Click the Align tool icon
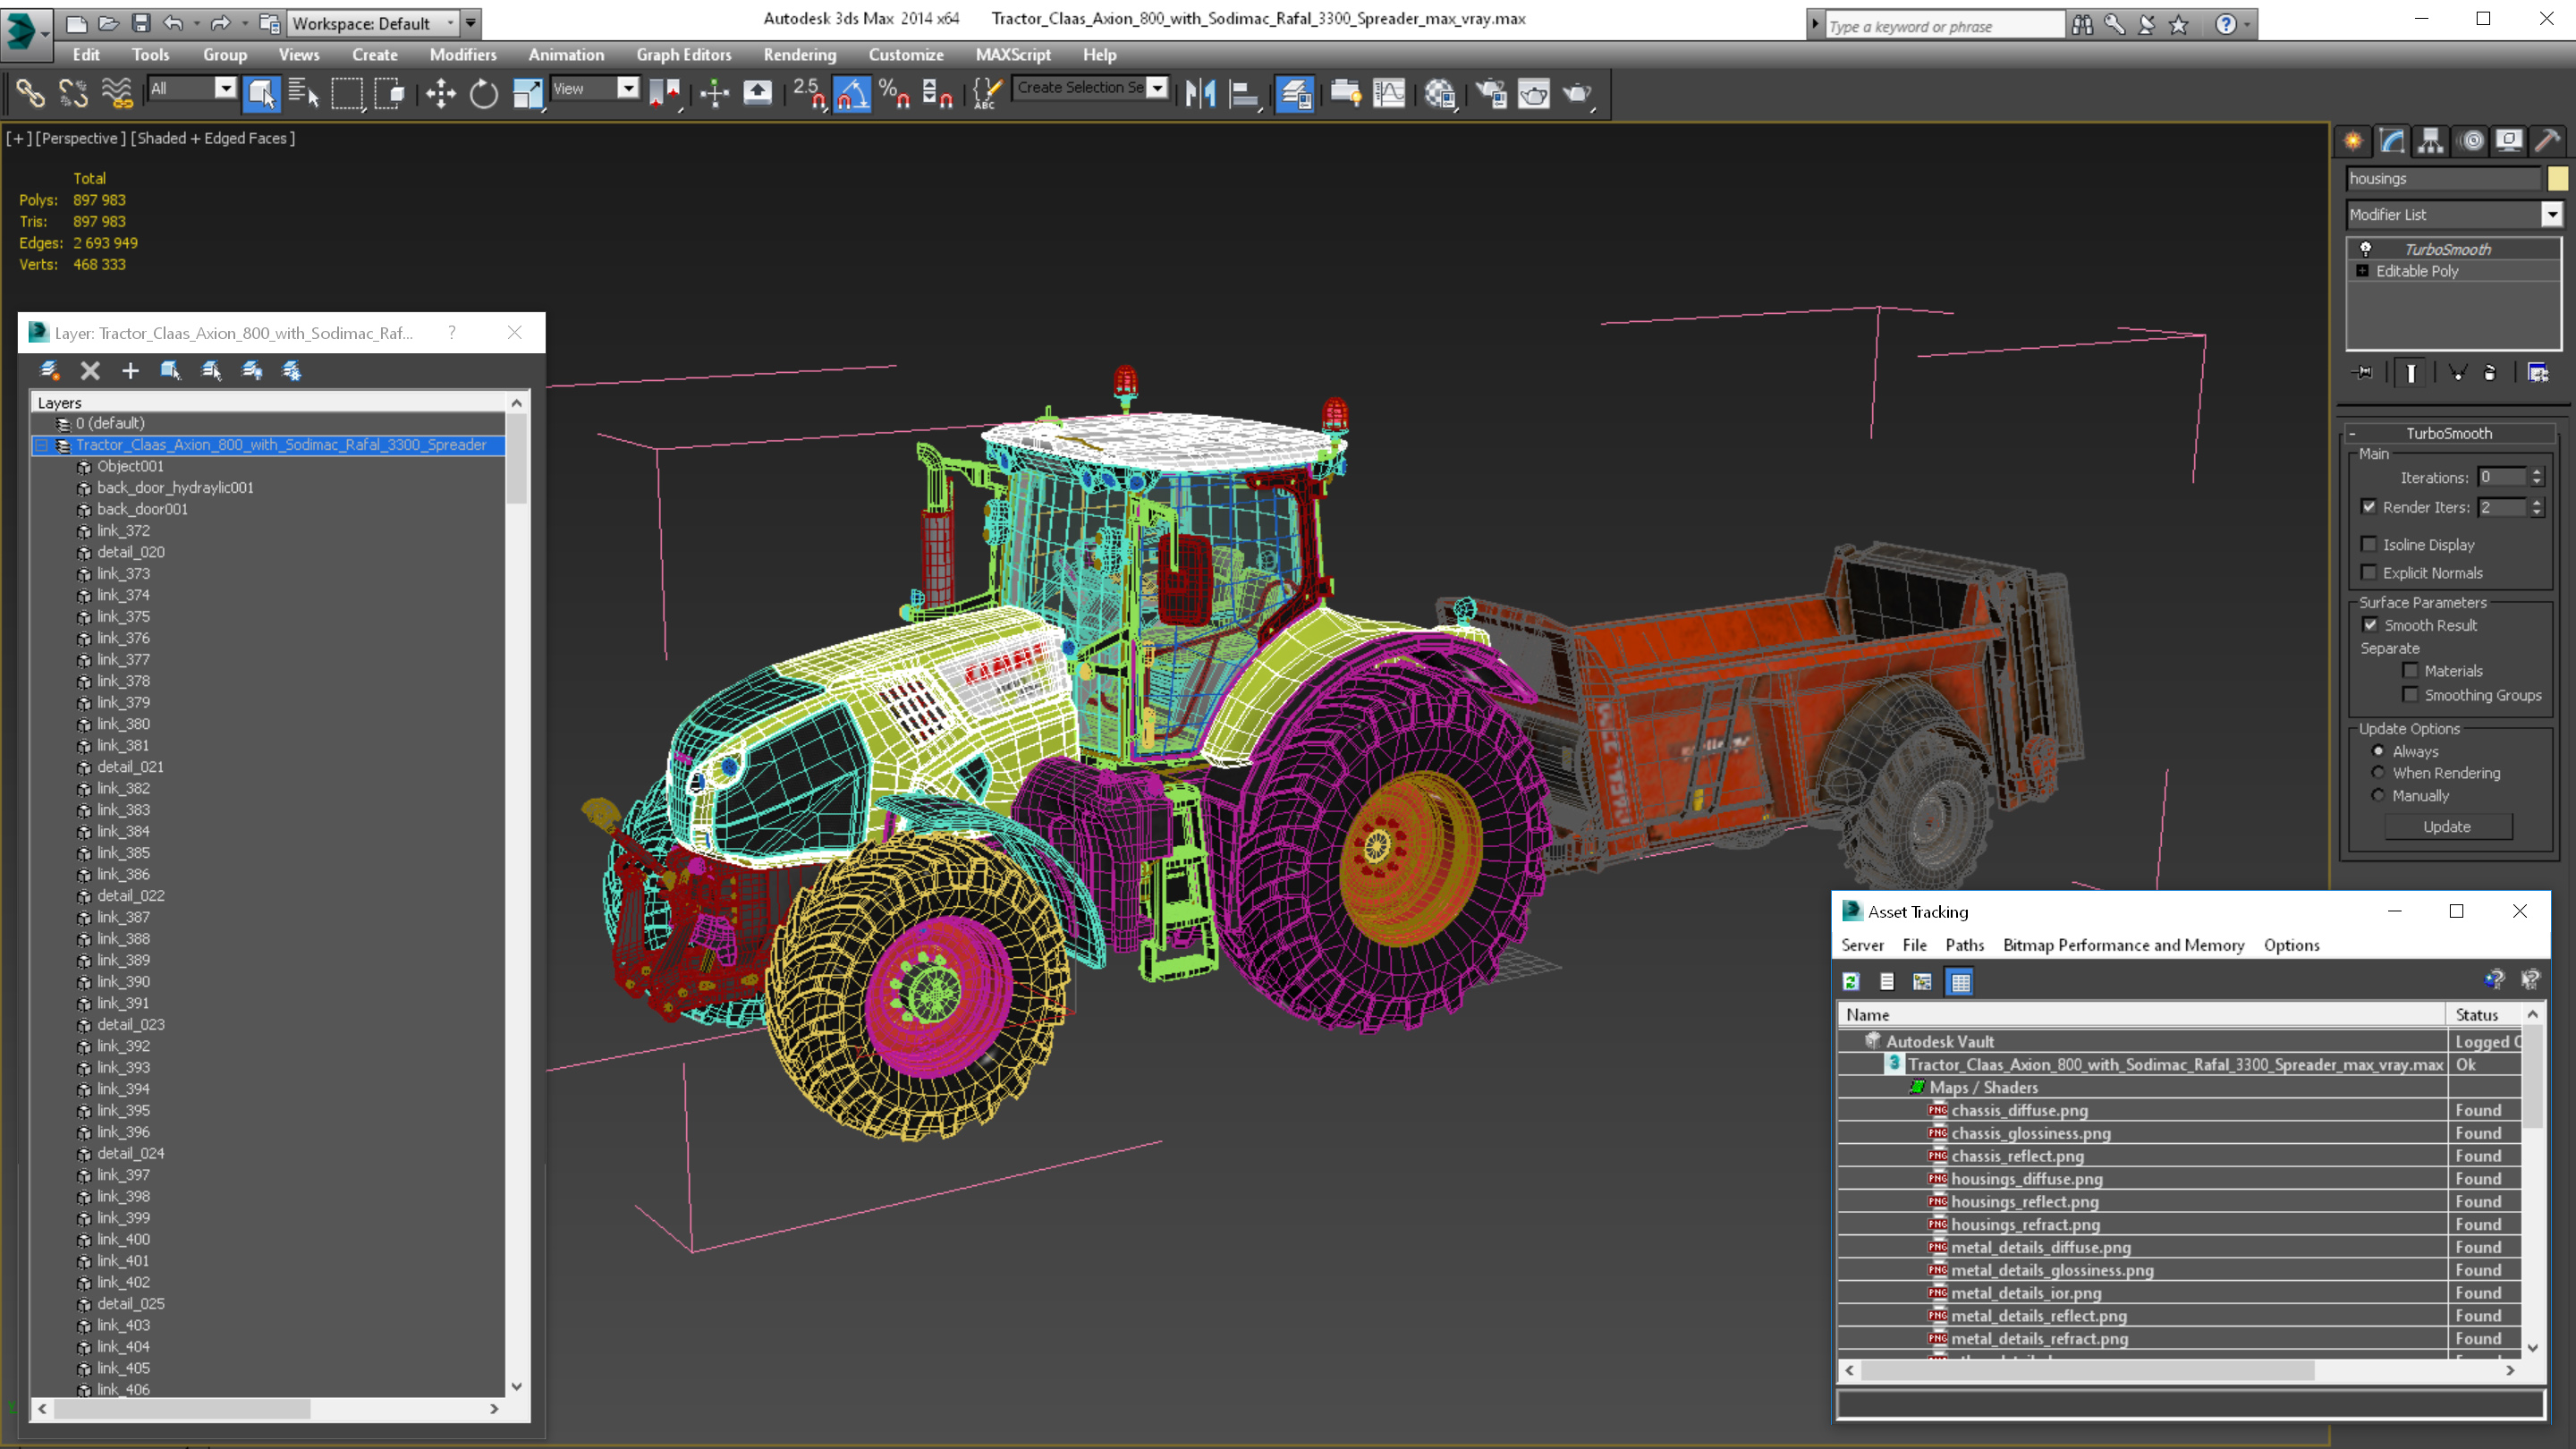This screenshot has height=1449, width=2576. click(1244, 93)
